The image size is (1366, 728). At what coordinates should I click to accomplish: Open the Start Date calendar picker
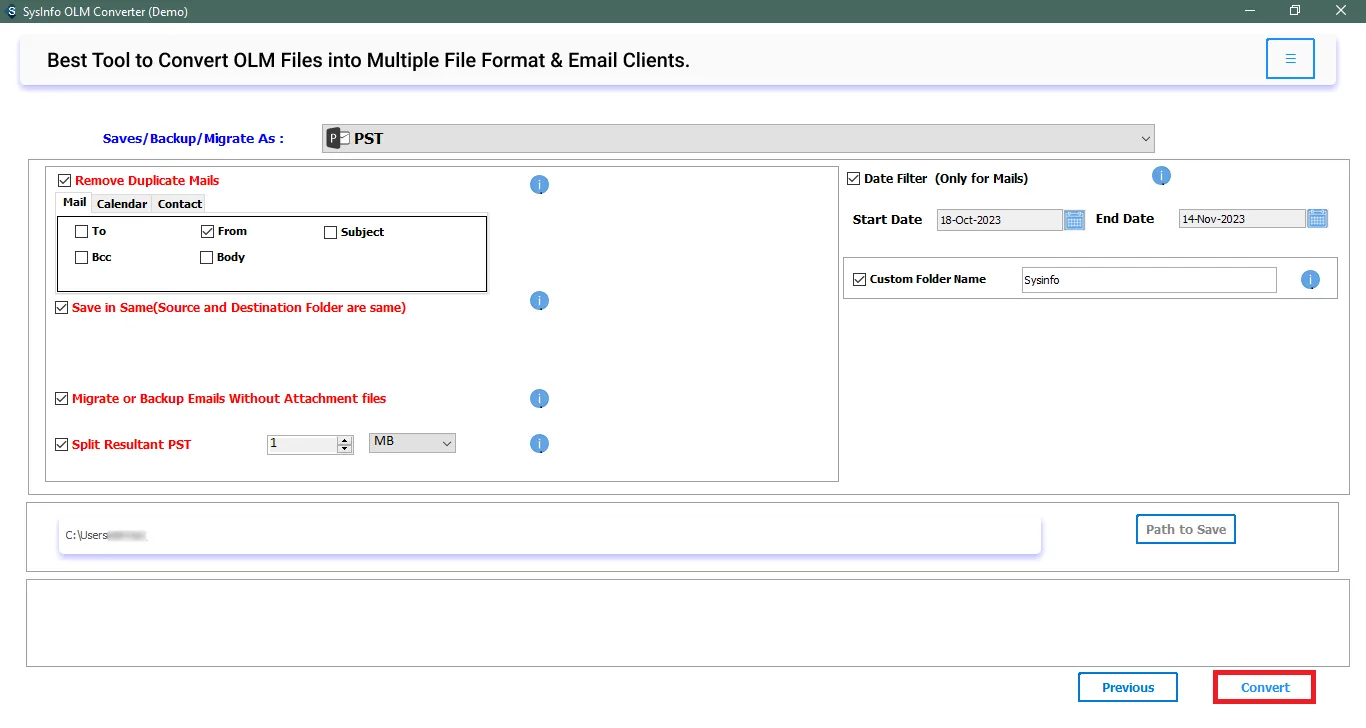point(1074,220)
